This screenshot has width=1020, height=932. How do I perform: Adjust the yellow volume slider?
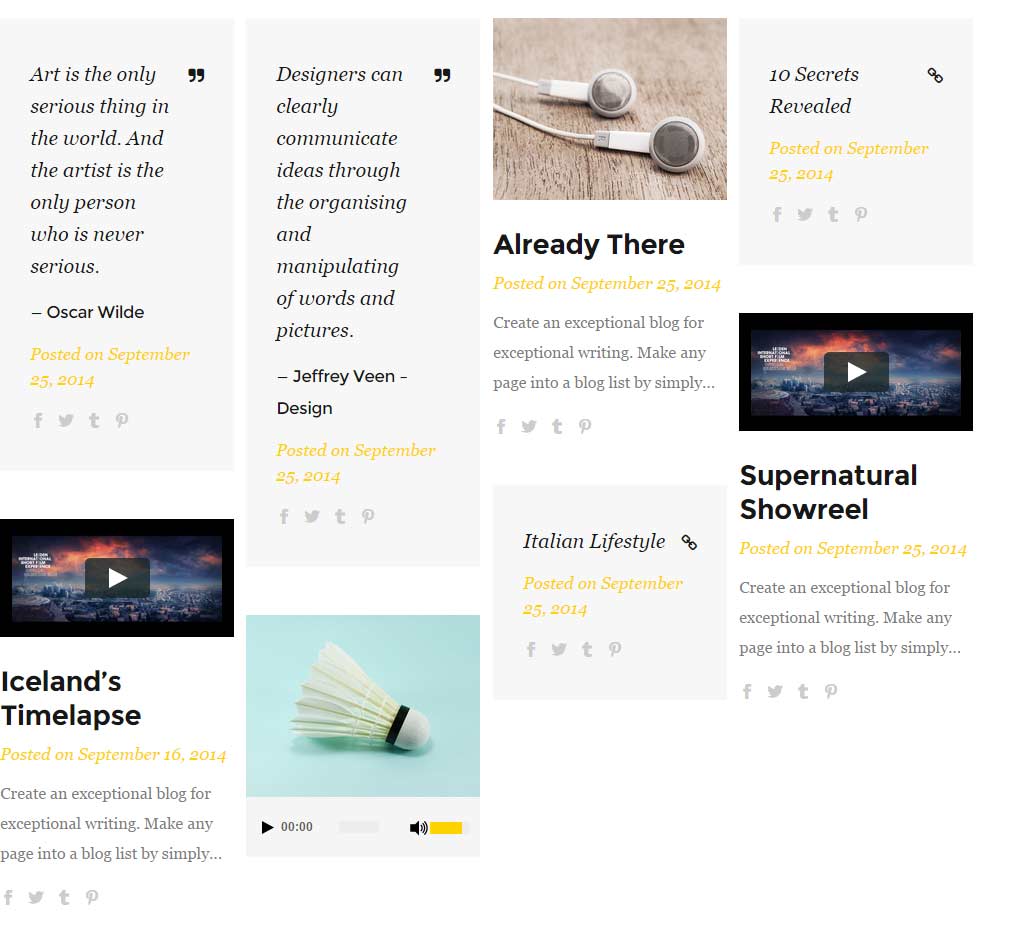pos(447,827)
